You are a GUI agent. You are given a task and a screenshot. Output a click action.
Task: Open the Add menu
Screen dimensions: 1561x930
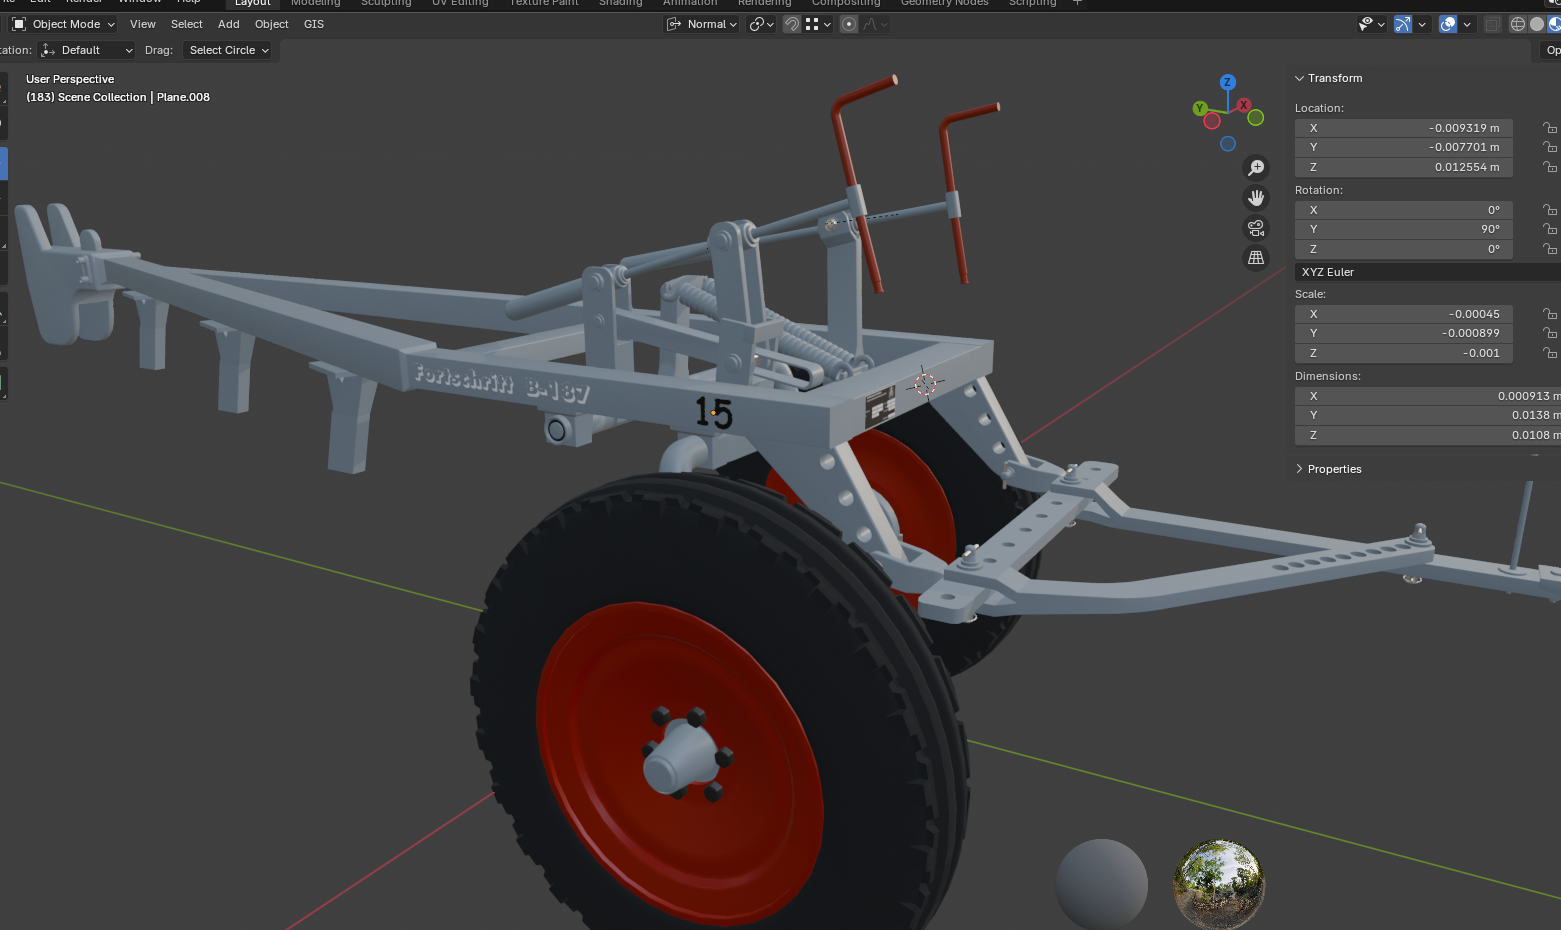229,24
